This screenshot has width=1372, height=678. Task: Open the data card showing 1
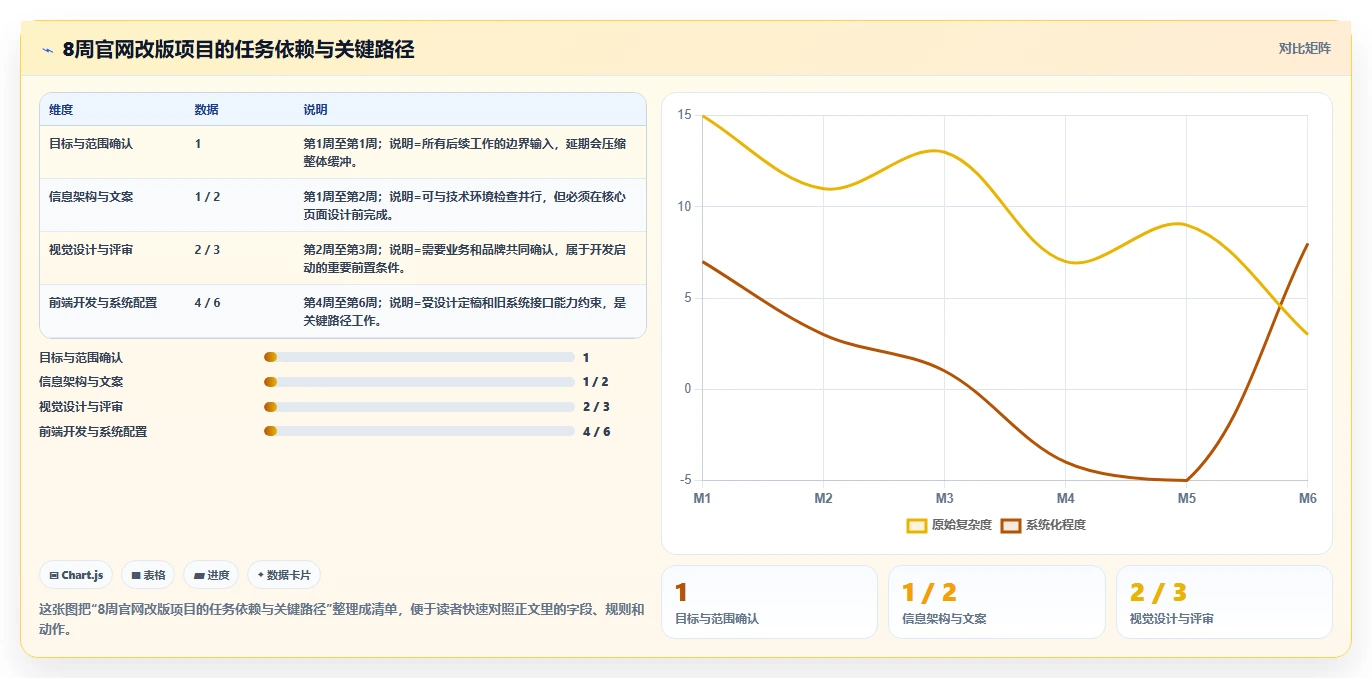(769, 602)
